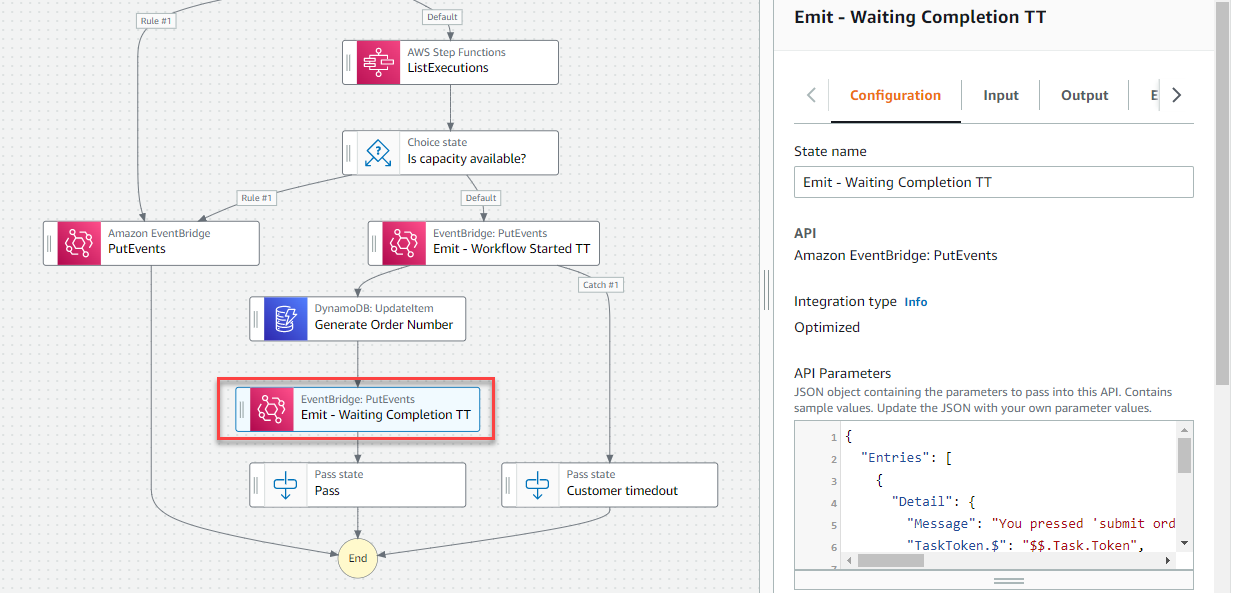The height and width of the screenshot is (593, 1249).
Task: Click the Rule #1 edge label at canvas top
Action: (155, 20)
